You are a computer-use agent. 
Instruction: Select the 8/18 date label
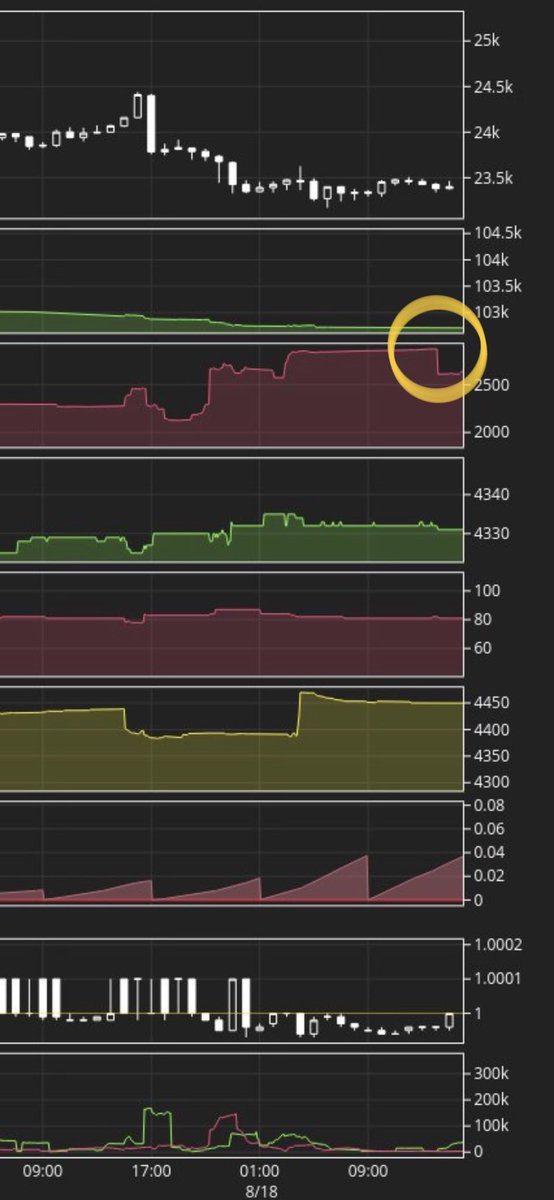(x=259, y=1191)
